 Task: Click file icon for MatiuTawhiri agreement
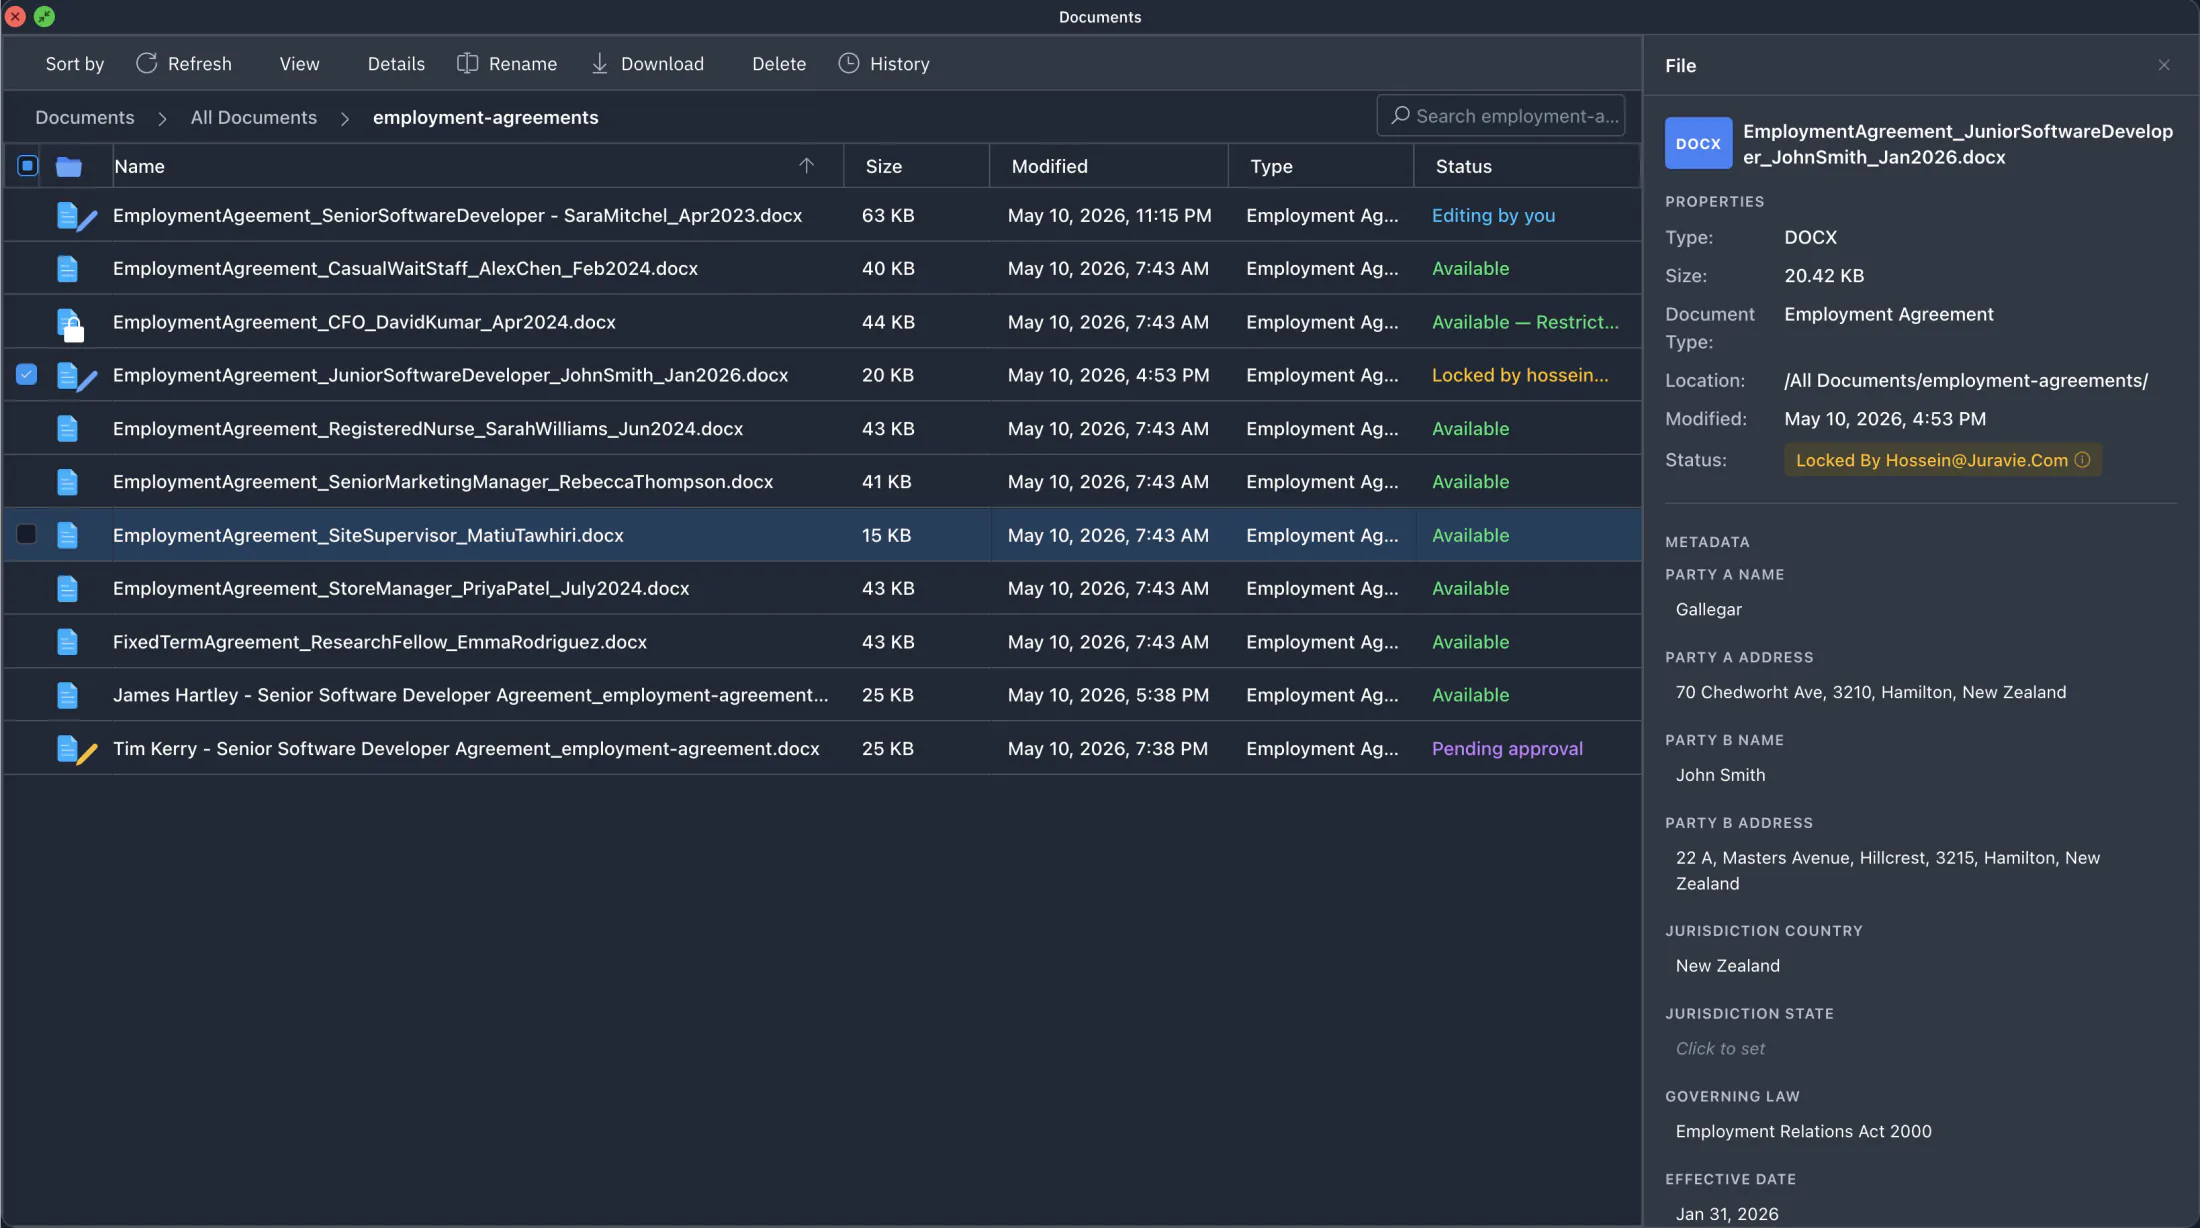67,535
